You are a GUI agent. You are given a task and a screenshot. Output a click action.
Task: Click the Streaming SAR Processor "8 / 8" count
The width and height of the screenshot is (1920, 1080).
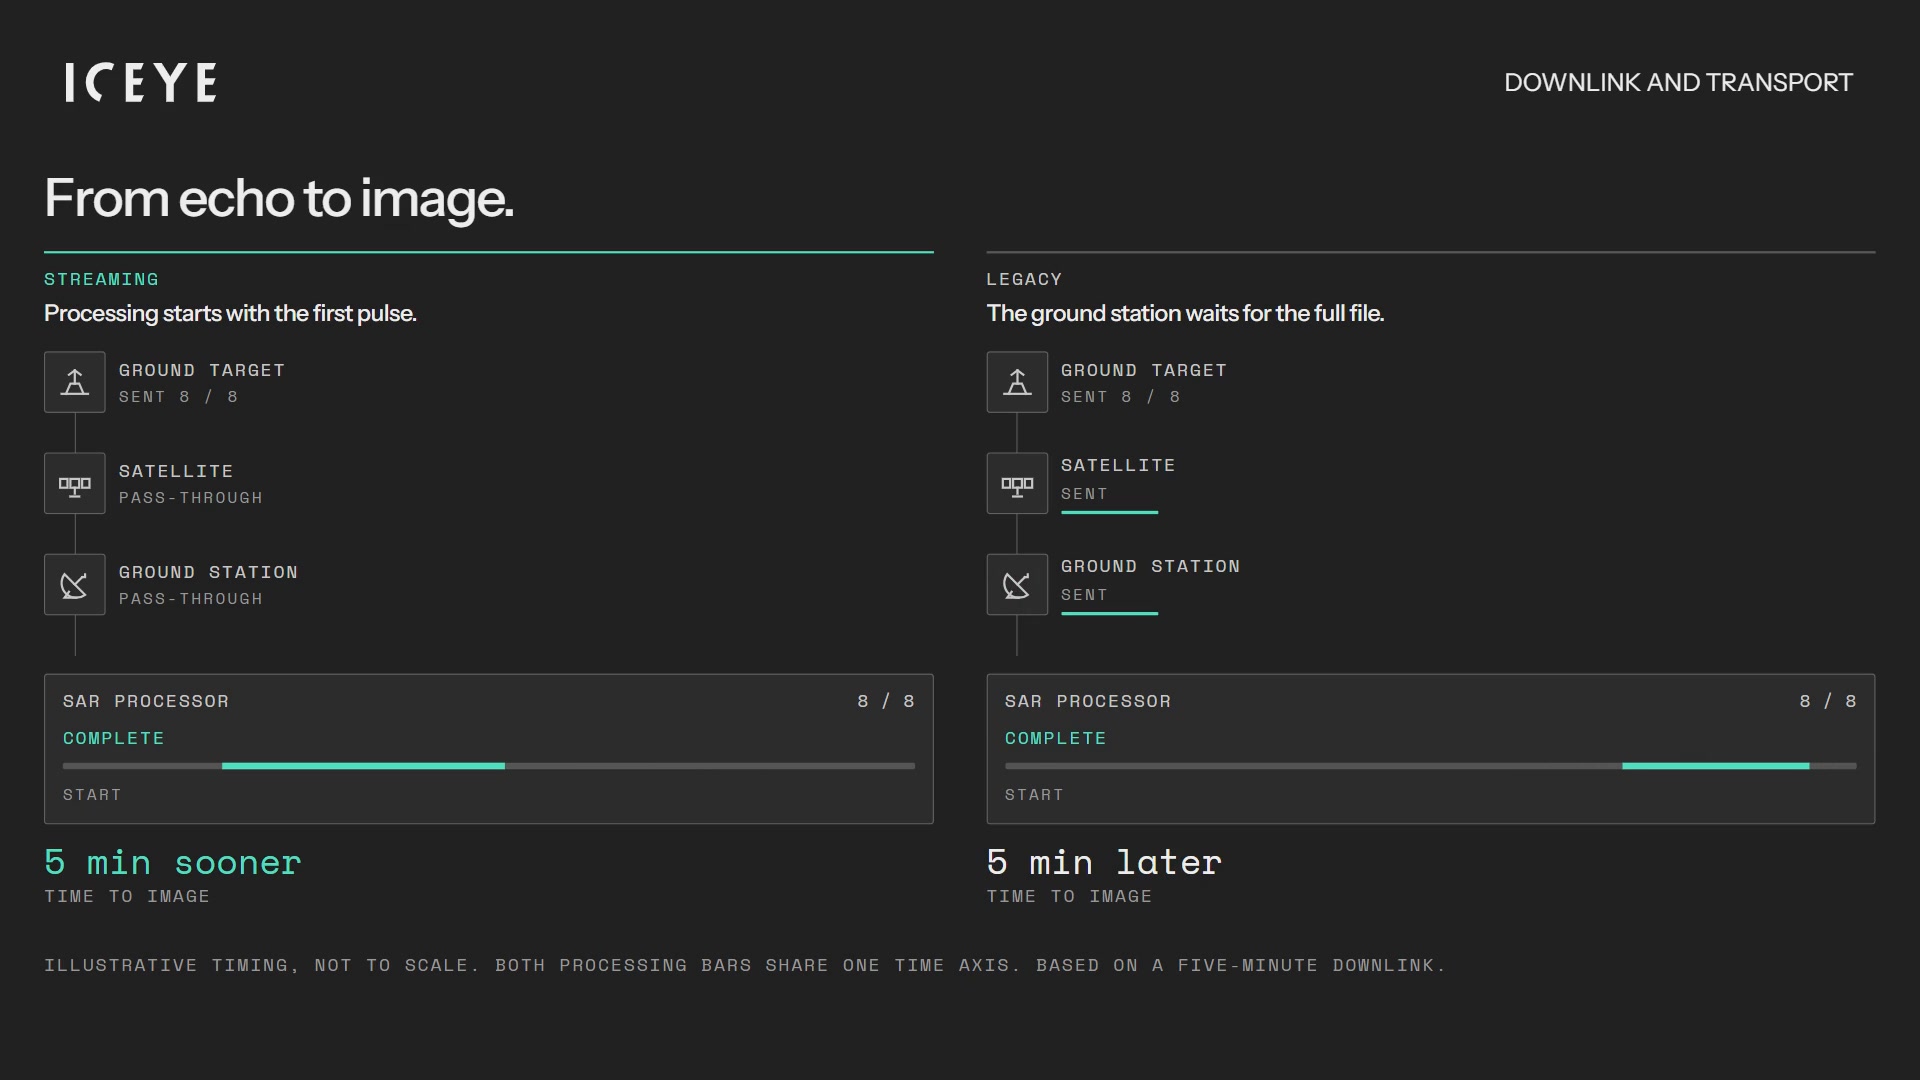886,701
